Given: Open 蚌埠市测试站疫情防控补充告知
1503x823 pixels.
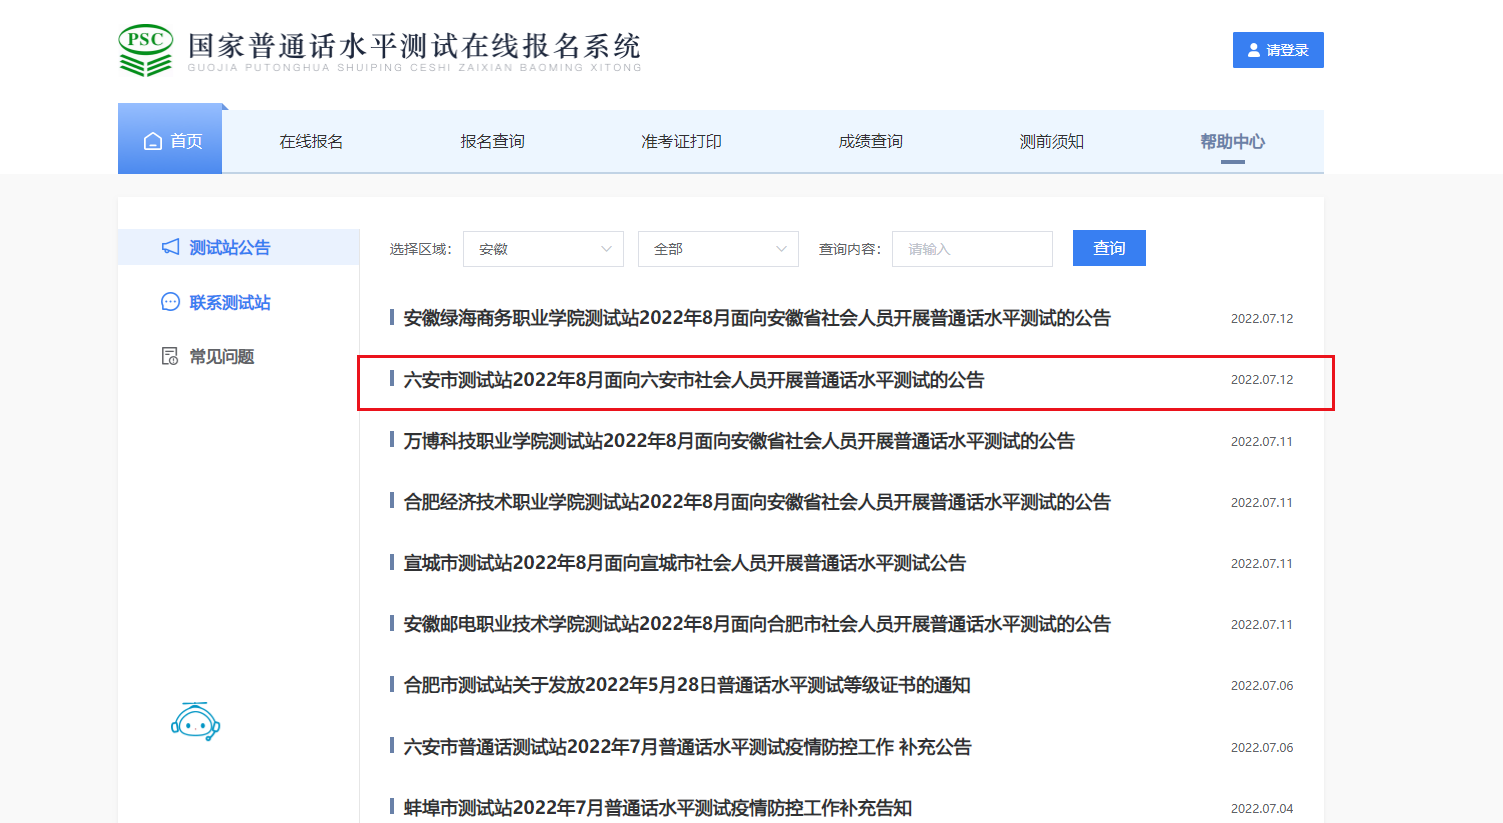Looking at the screenshot, I should (658, 808).
